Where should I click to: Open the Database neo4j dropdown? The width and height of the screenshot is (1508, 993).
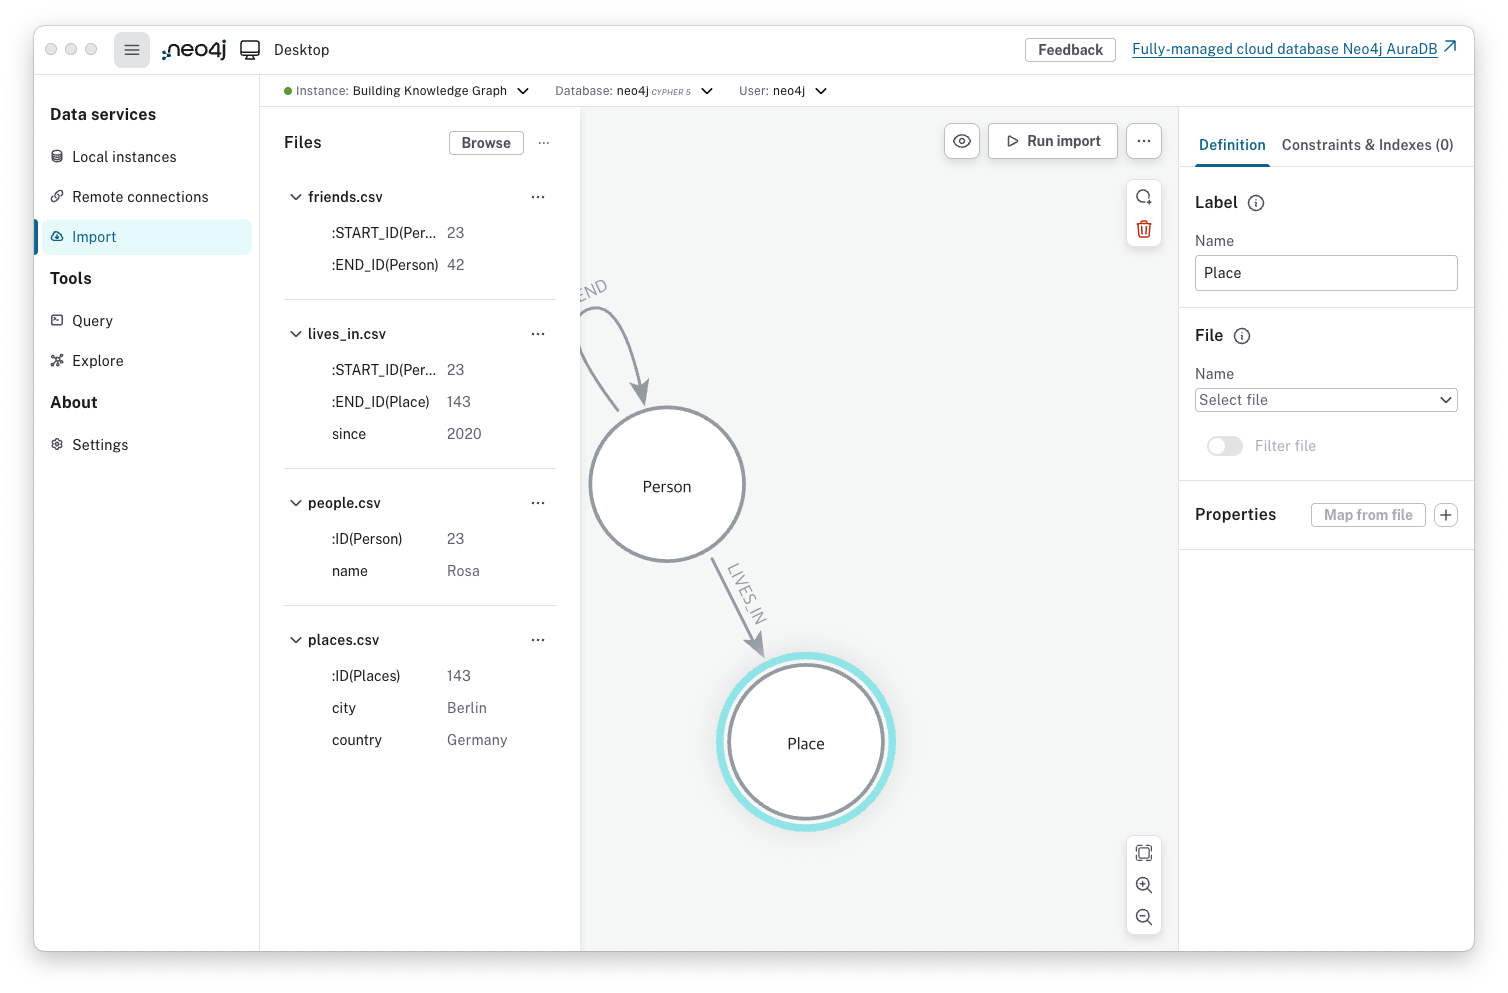click(634, 91)
